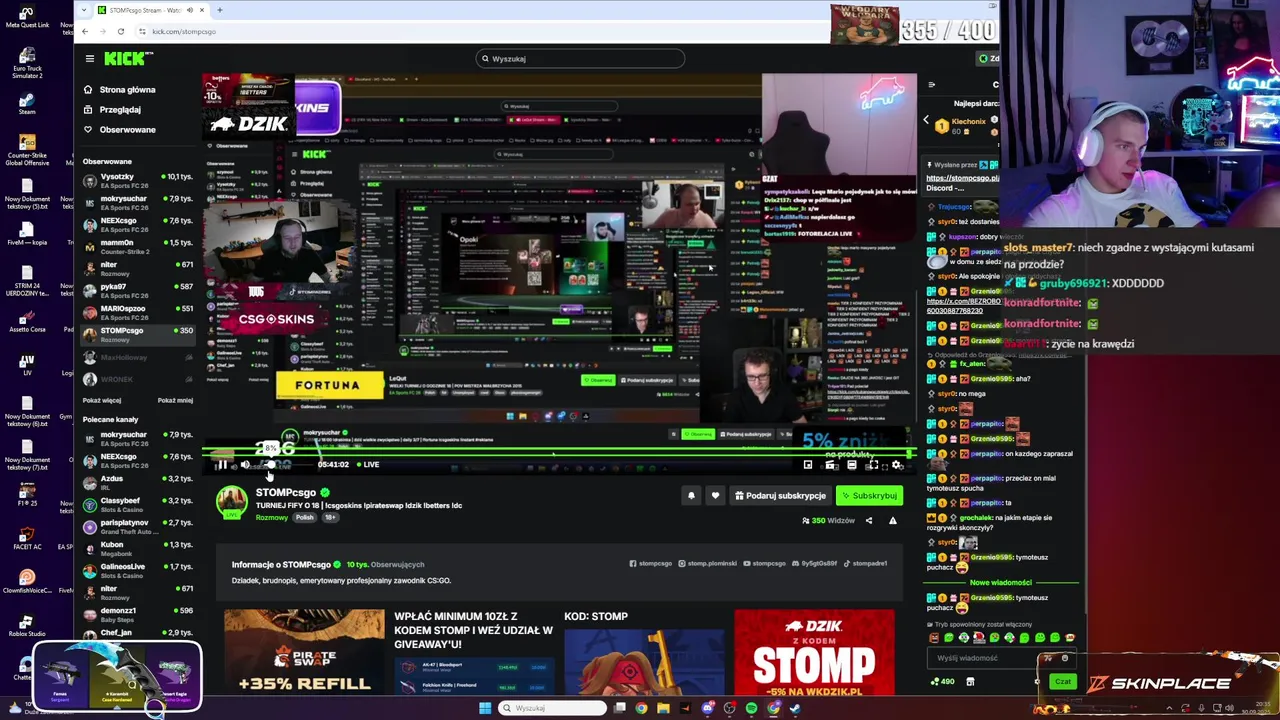Open Pirate Swap +35% refill banner
Viewport: 1280px width, 720px height.
point(304,651)
